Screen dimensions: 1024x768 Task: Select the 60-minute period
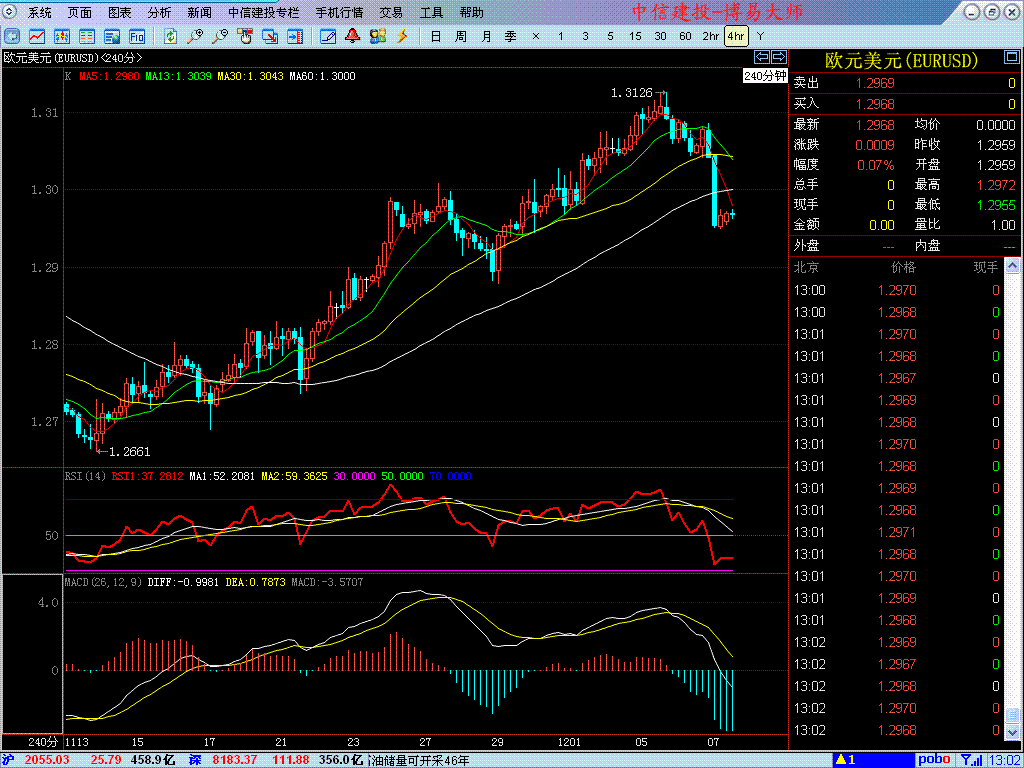click(685, 36)
